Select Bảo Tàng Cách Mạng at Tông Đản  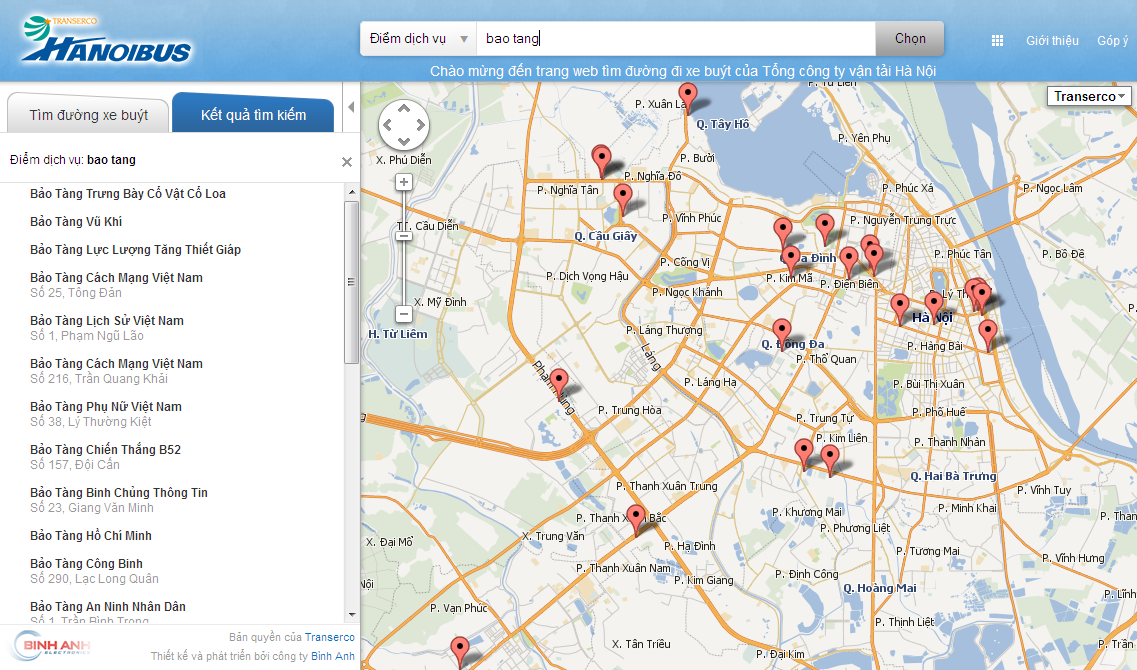click(117, 285)
